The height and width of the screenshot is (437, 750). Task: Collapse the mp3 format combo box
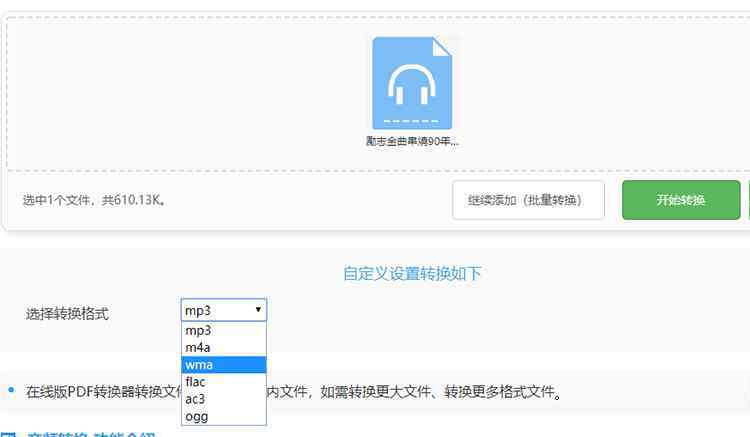(223, 311)
